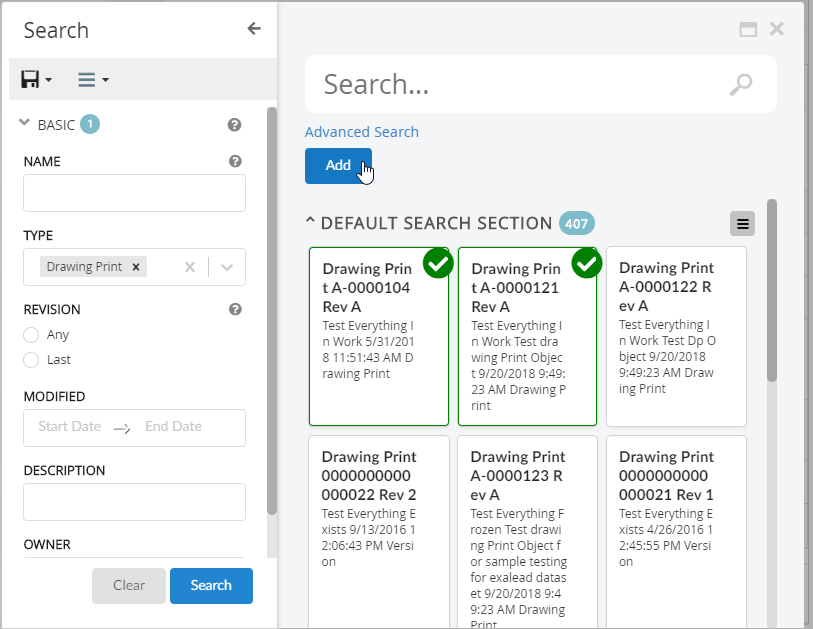Viewport: 813px width, 629px height.
Task: Select the Any revision radio button
Action: (x=31, y=335)
